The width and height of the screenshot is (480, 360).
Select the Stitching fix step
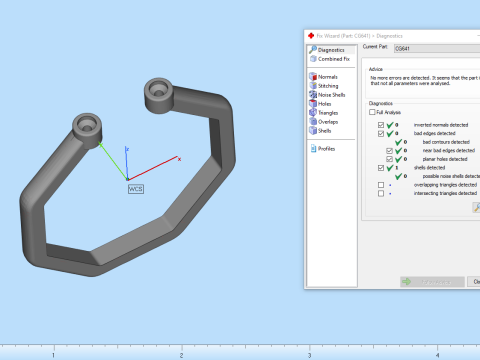tap(324, 86)
